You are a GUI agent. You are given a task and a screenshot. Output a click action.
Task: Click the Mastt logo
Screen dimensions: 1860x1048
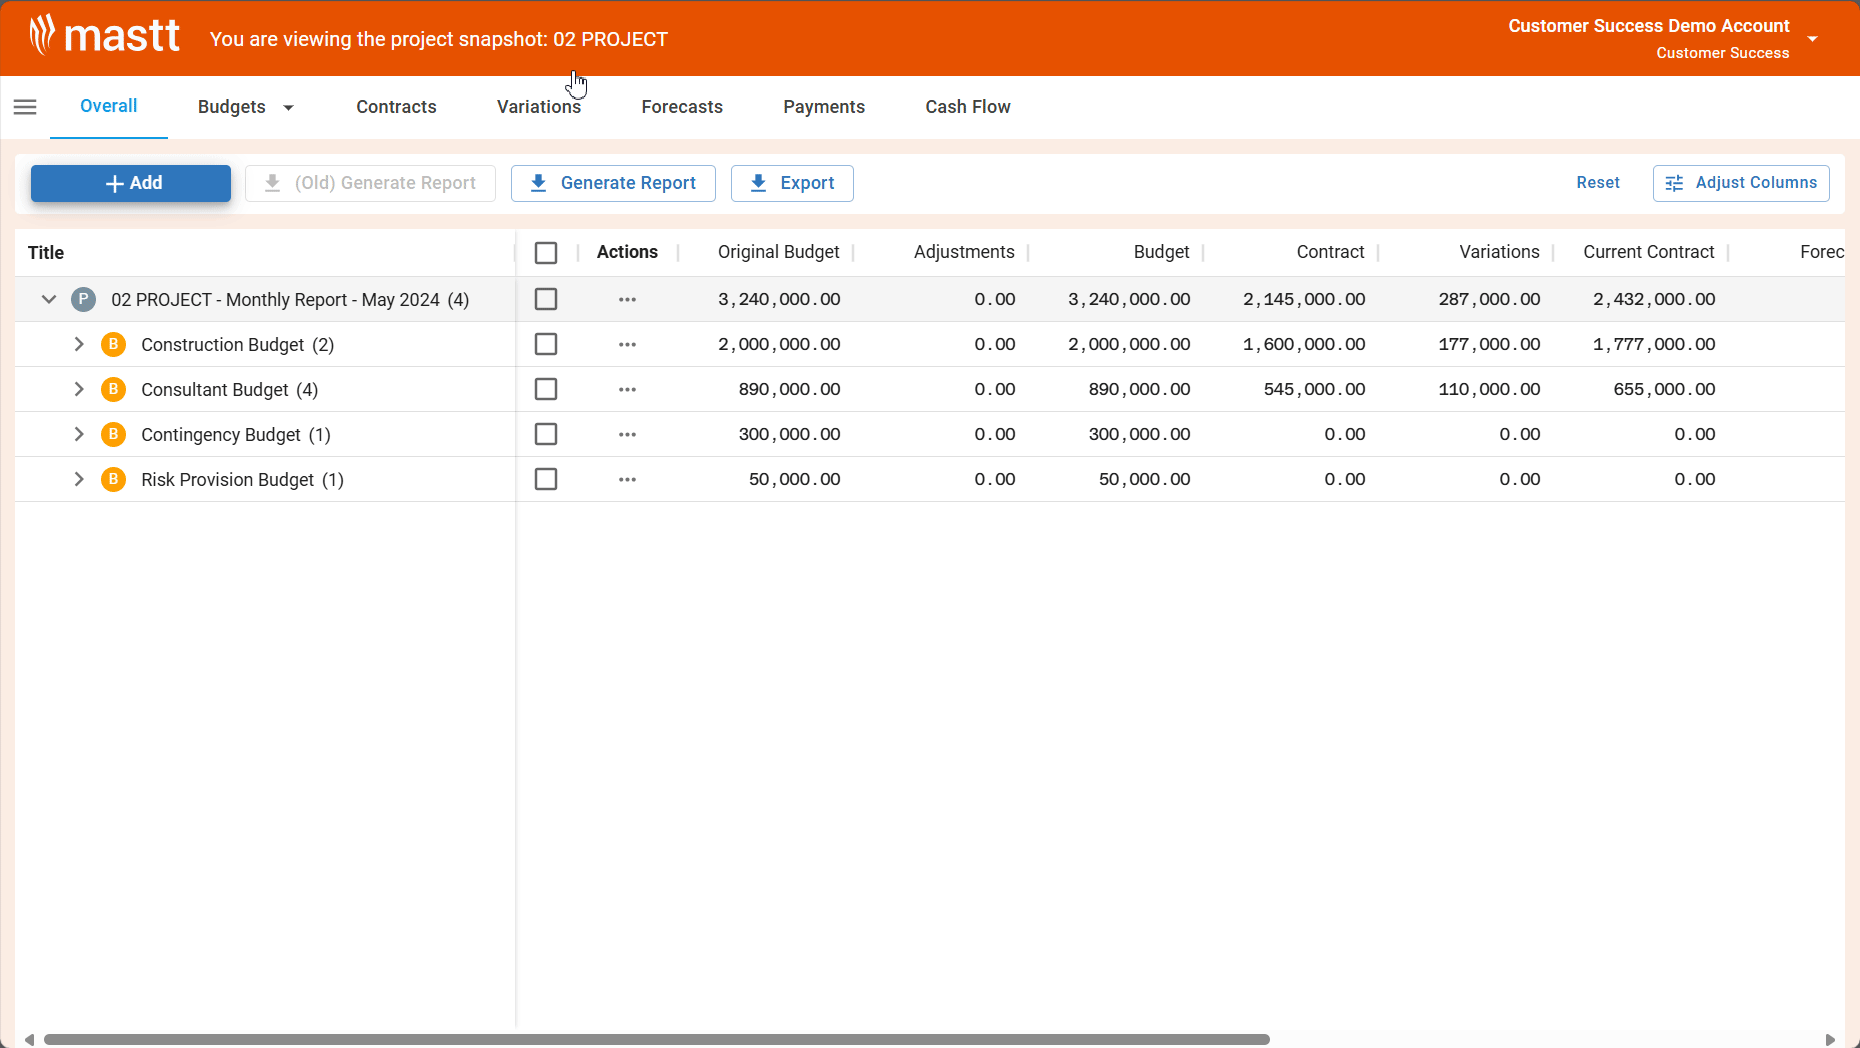(x=103, y=34)
